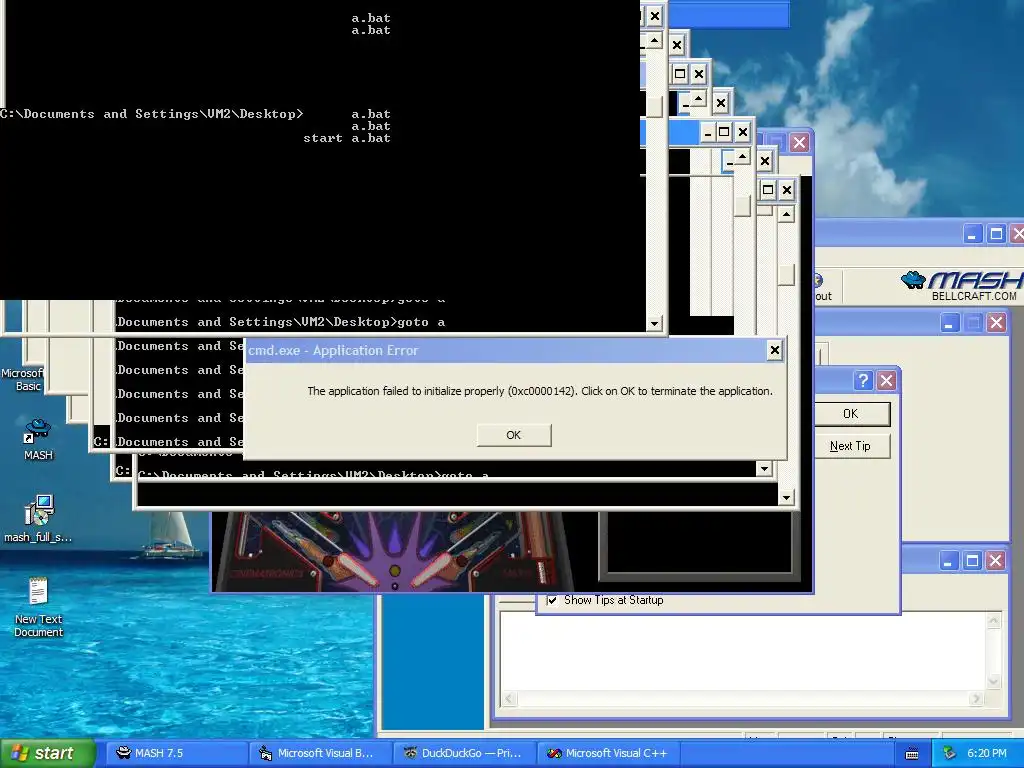Viewport: 1024px width, 768px height.
Task: Click the white text box's scroll-left arrow
Action: (x=509, y=699)
